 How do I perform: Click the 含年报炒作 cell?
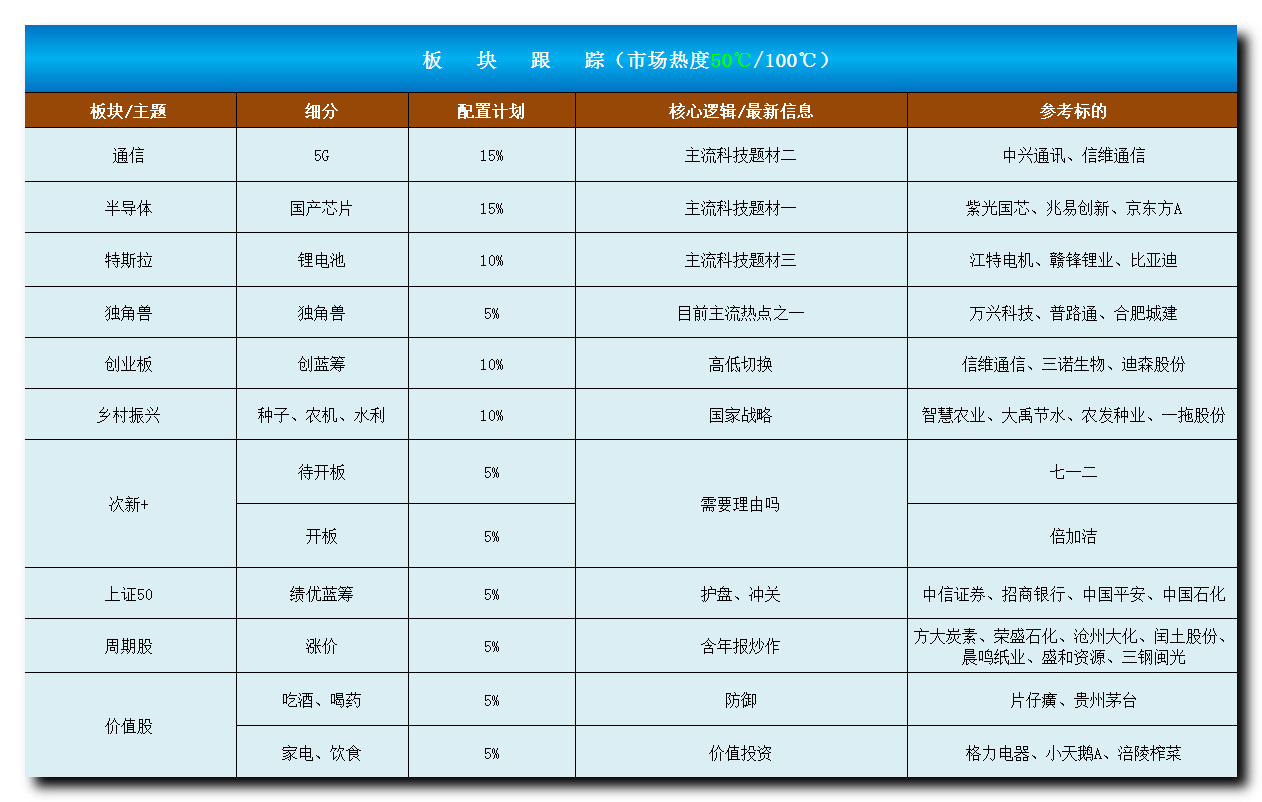pos(741,646)
